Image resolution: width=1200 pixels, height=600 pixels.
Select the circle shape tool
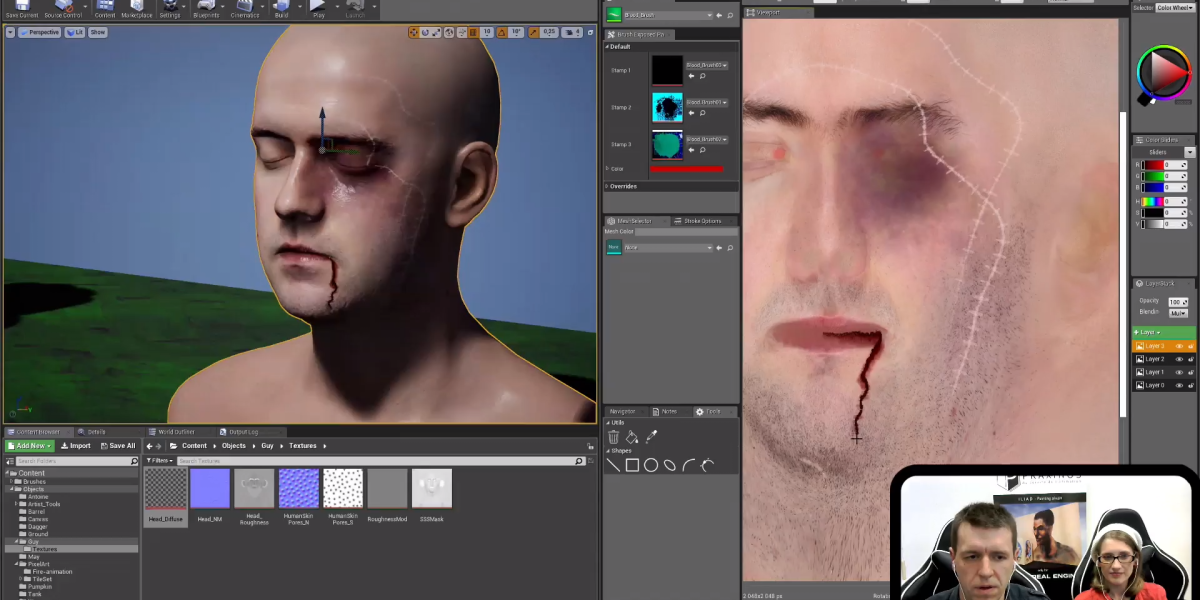(651, 465)
